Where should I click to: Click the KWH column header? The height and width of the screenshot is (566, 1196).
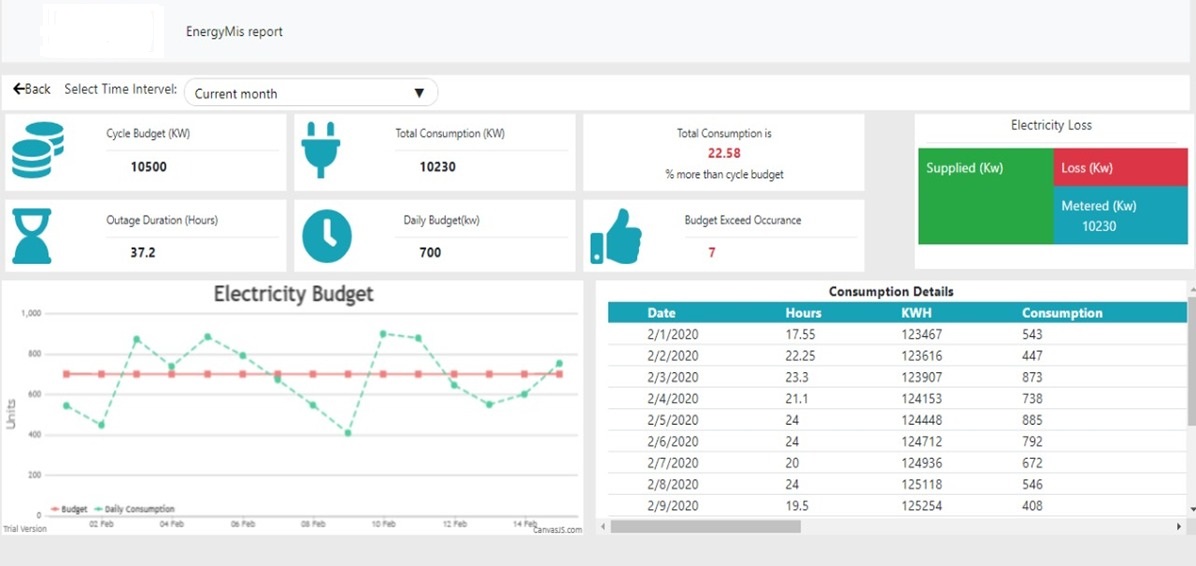(x=916, y=313)
